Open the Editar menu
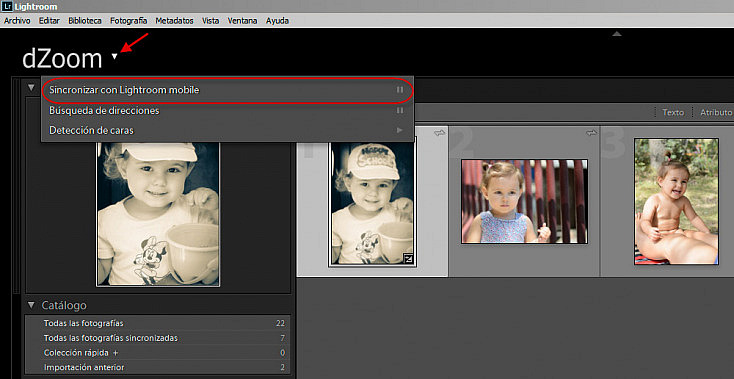This screenshot has width=734, height=379. pos(49,21)
